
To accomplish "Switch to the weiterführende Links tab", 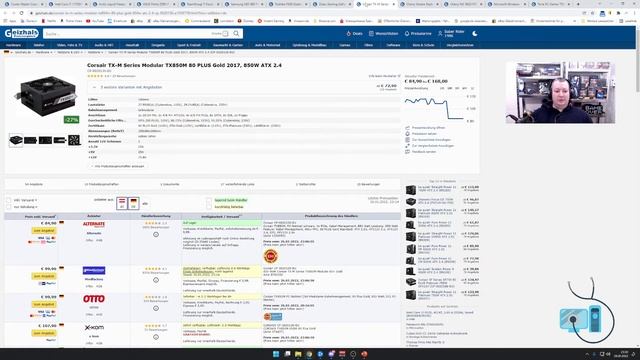I will click(x=237, y=184).
